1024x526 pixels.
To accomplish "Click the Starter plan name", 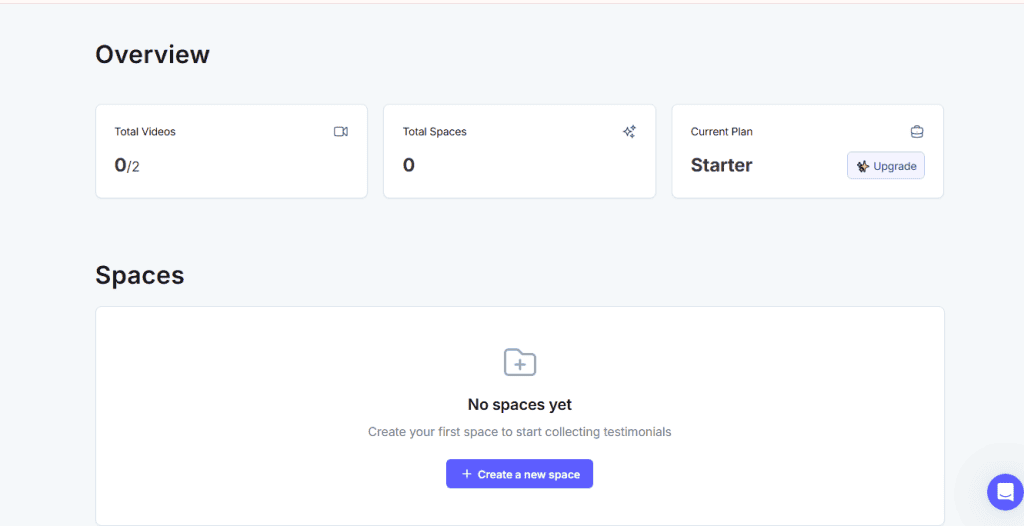I will [721, 165].
